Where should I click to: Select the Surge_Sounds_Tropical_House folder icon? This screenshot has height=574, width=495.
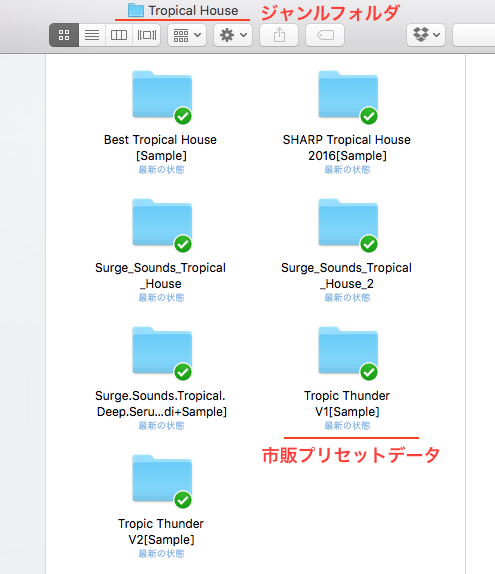[162, 223]
